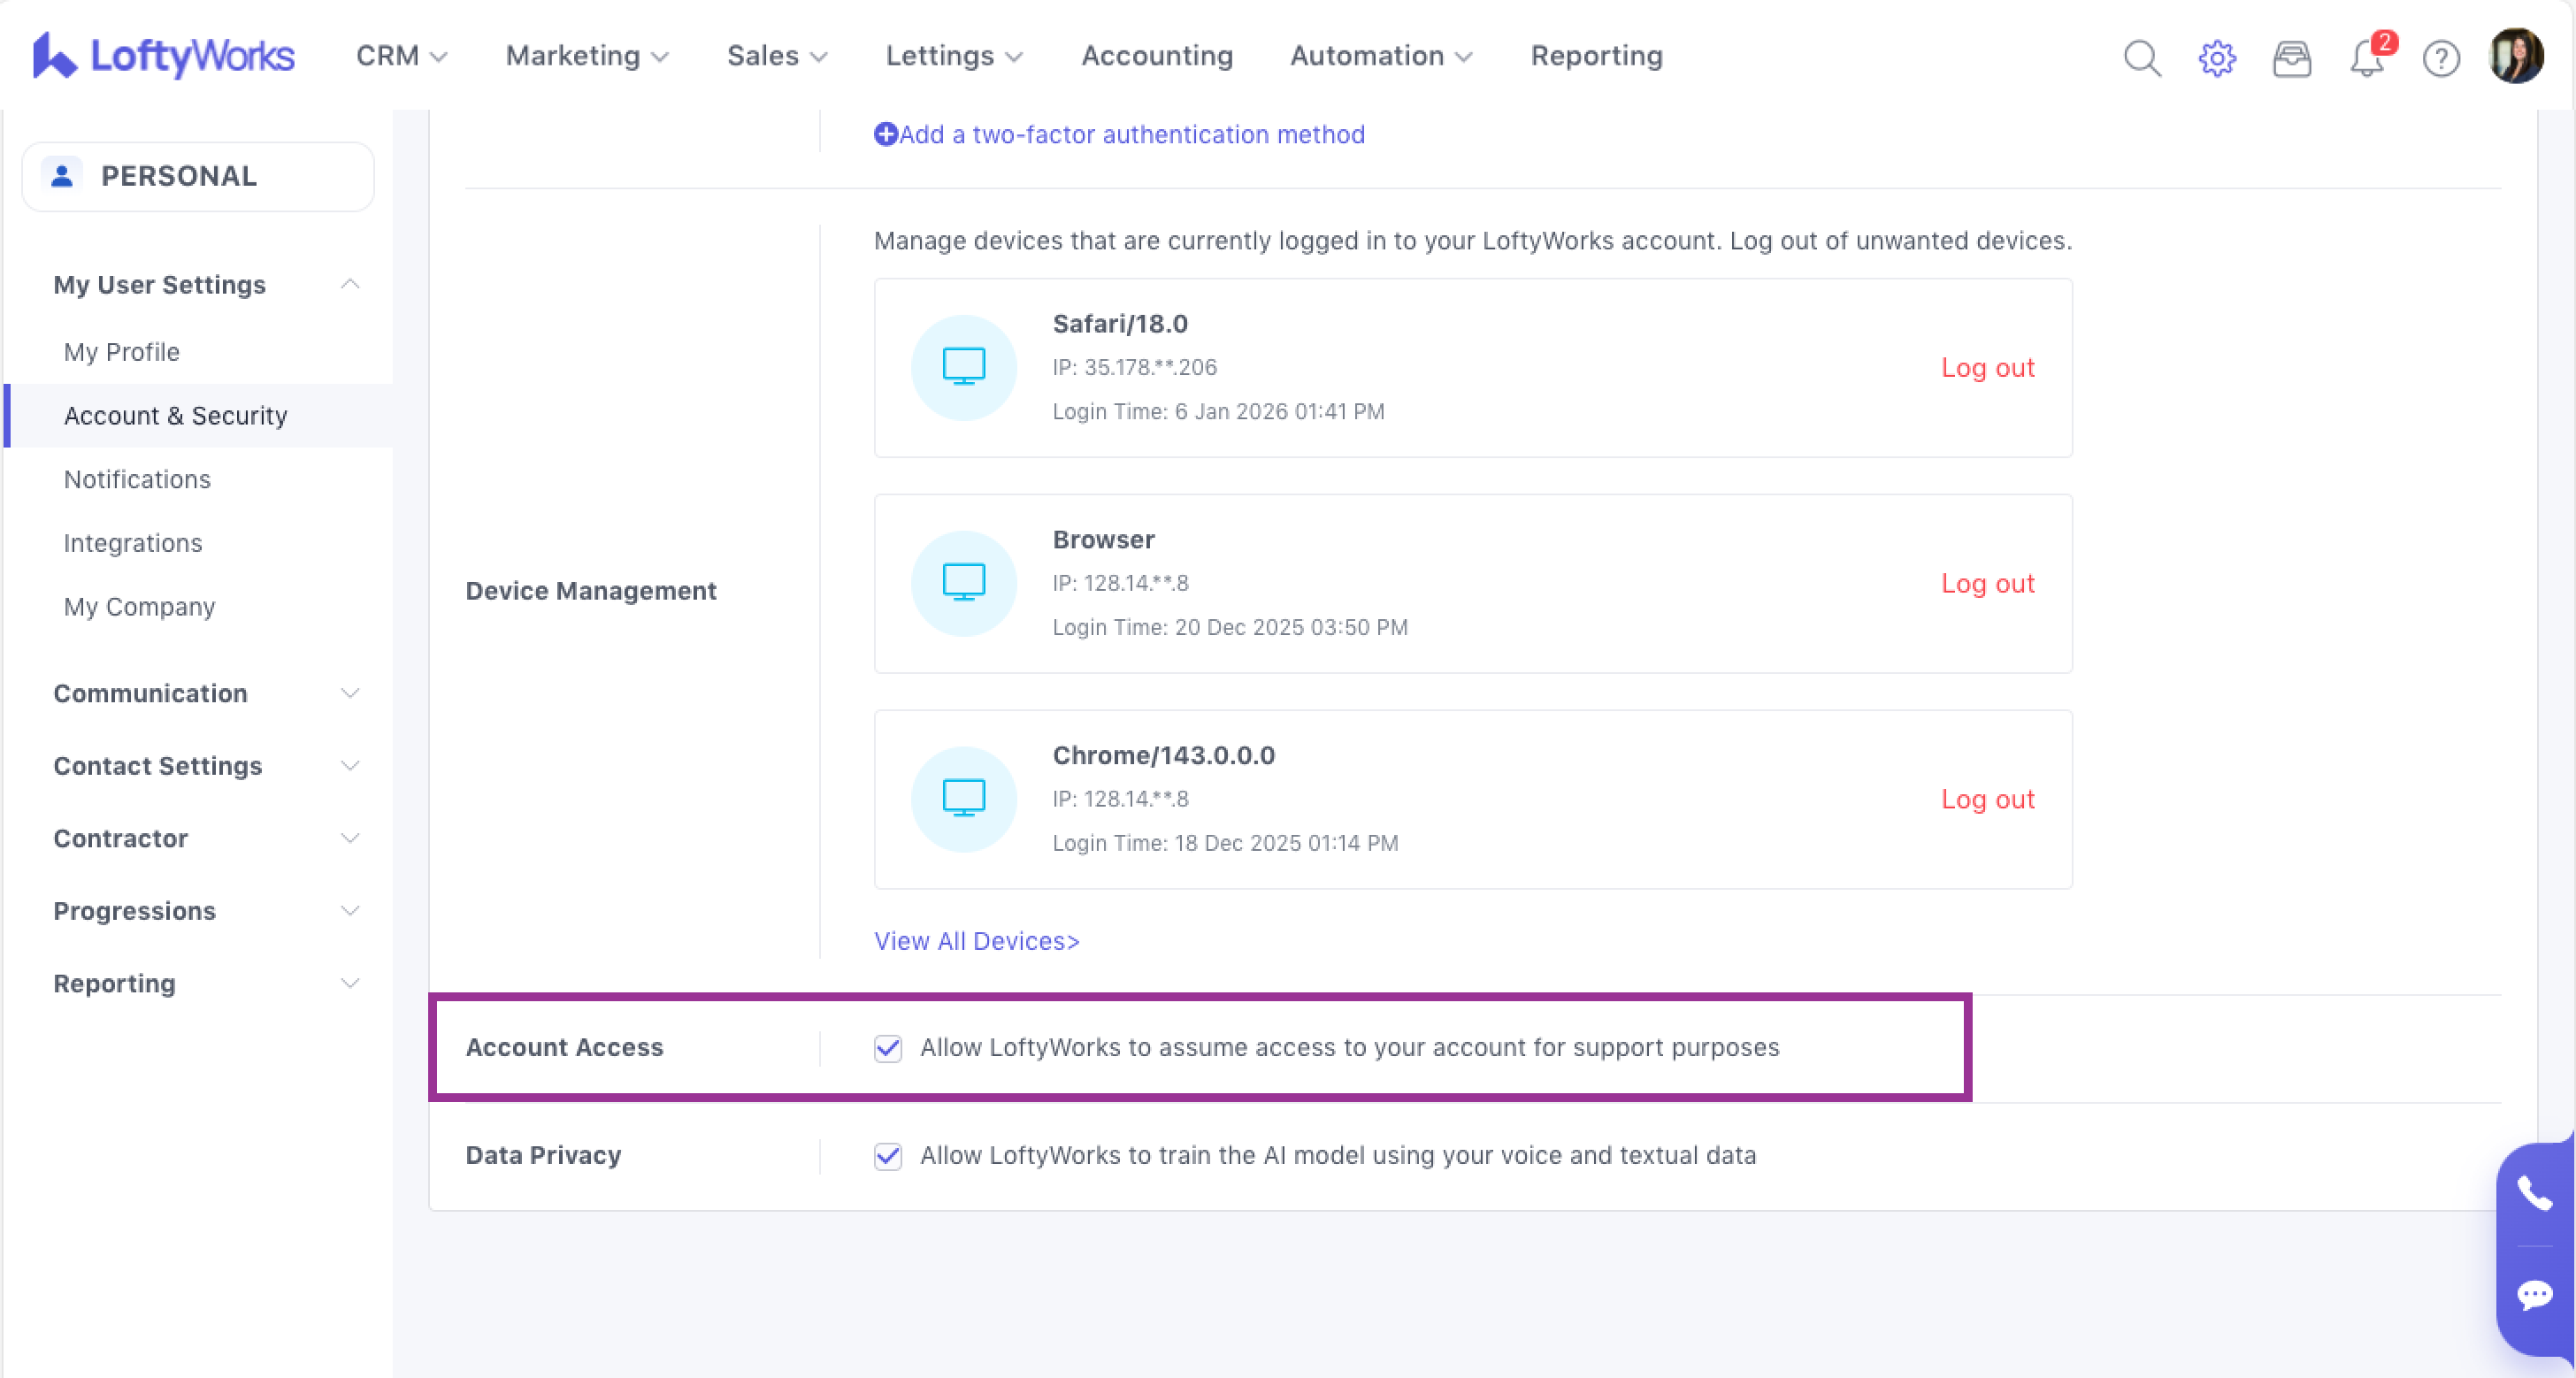The image size is (2576, 1378).
Task: Click the help question mark icon
Action: tap(2440, 58)
